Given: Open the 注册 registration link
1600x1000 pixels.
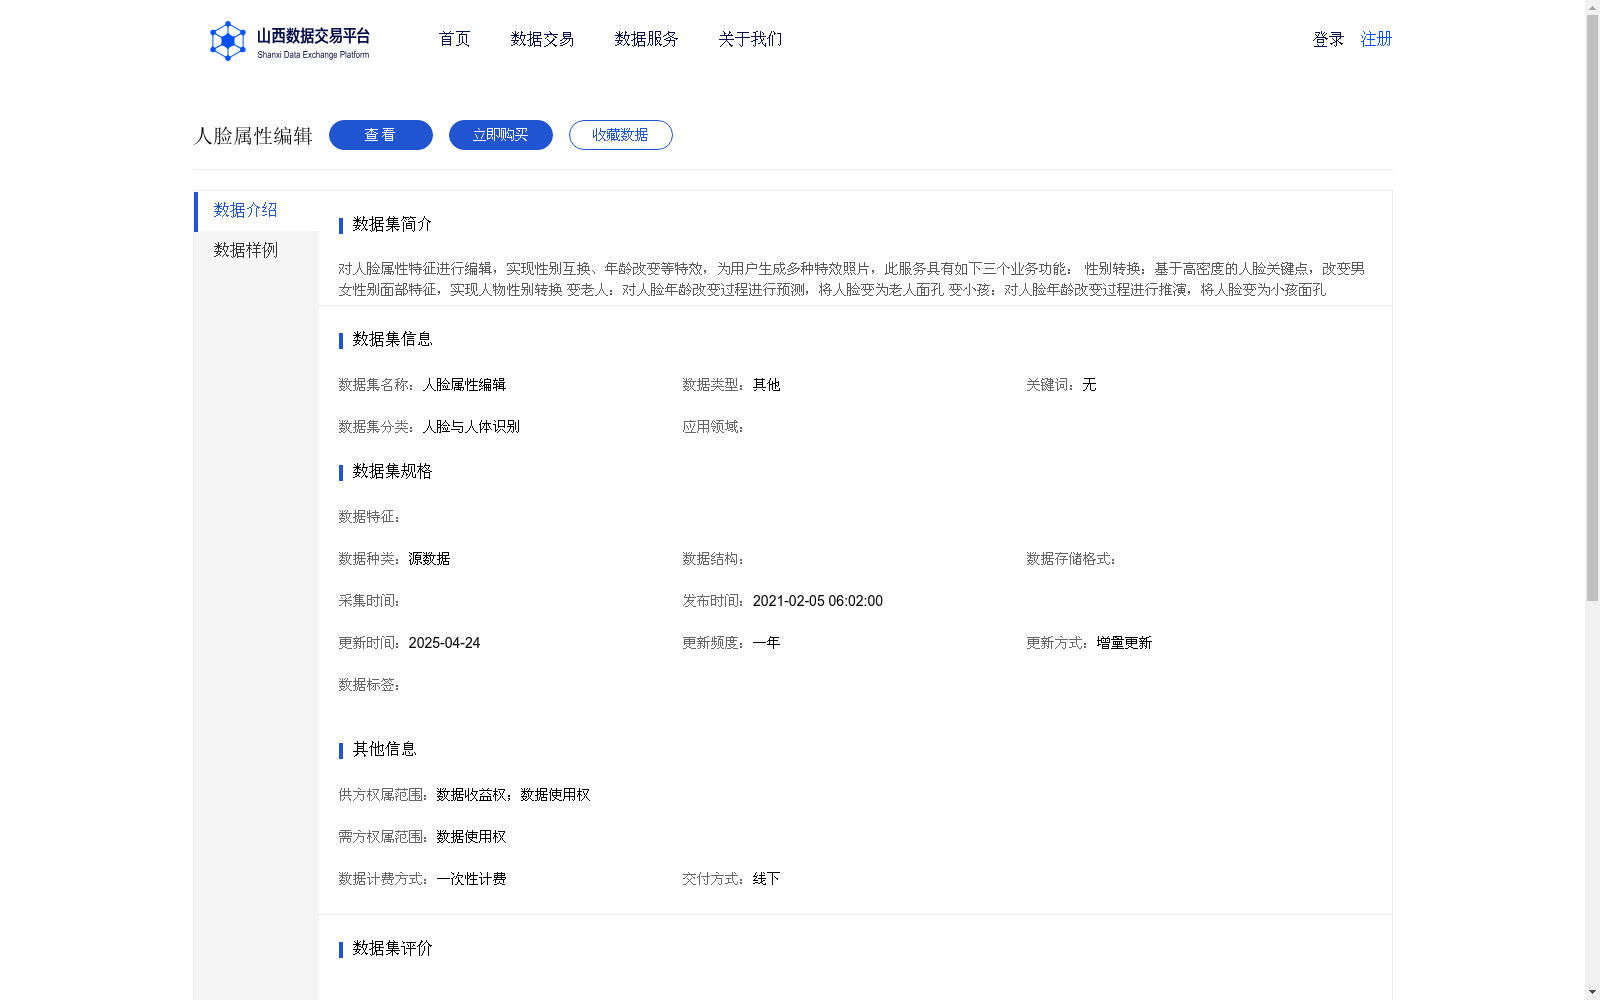Looking at the screenshot, I should click(1374, 39).
